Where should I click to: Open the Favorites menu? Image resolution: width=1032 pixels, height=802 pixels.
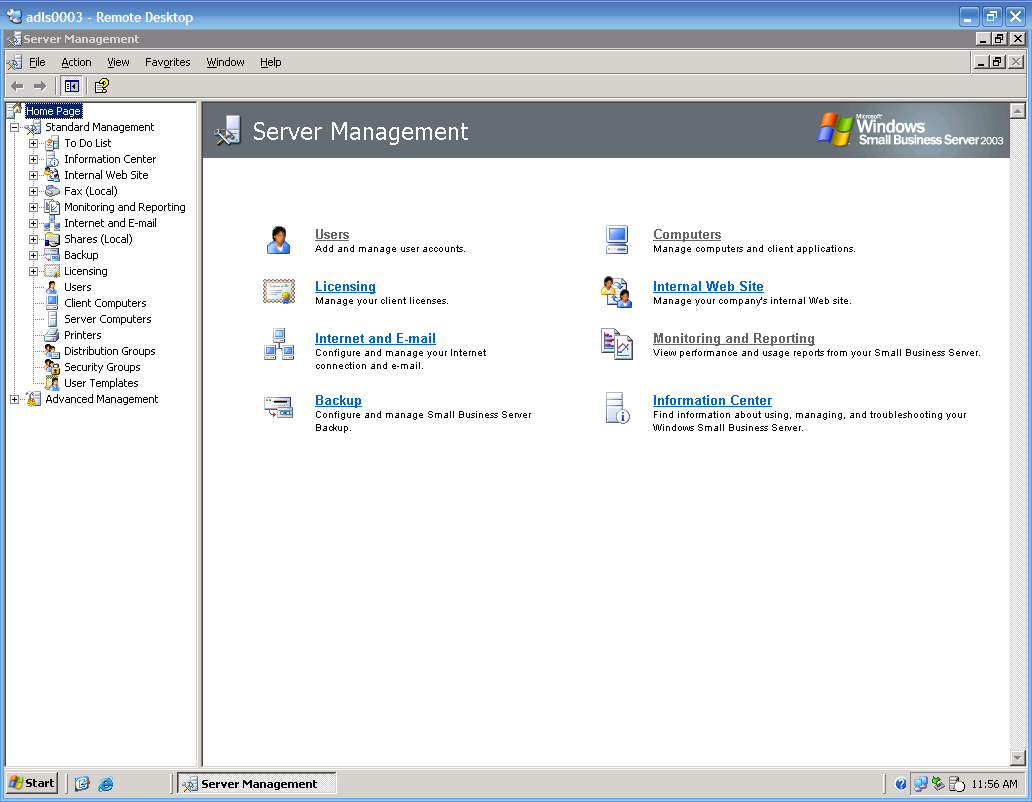tap(167, 62)
